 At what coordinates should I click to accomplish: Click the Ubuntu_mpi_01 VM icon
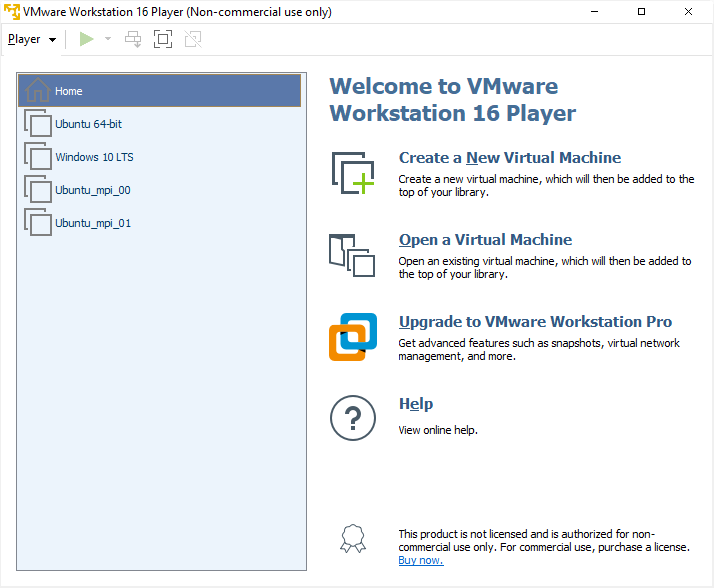click(38, 222)
